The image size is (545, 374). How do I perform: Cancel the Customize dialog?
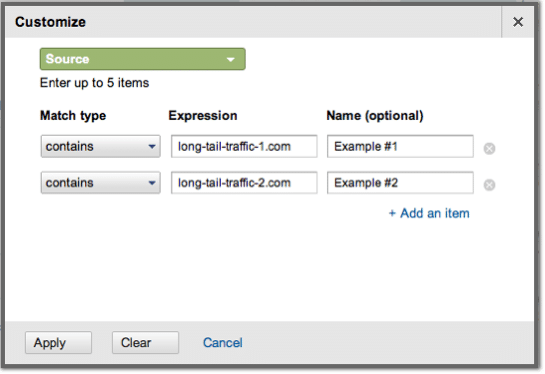tap(223, 343)
